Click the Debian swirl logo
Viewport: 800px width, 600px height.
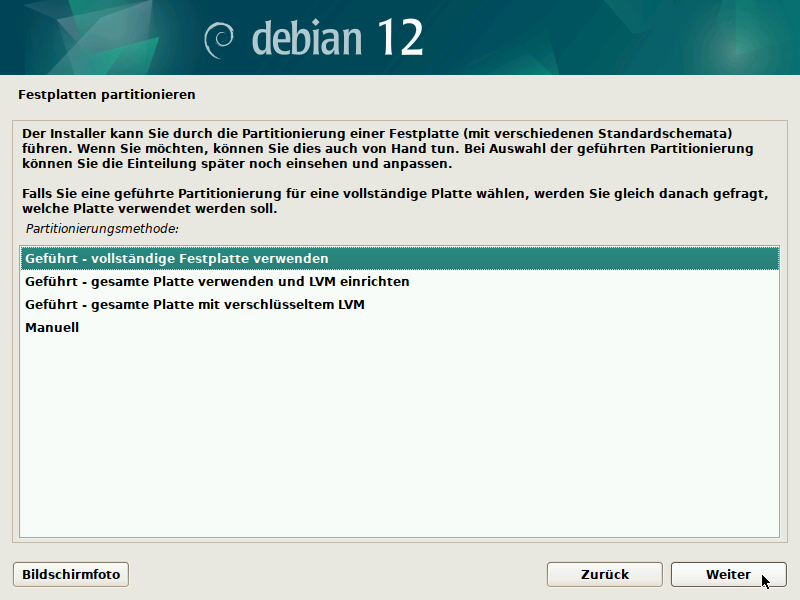(221, 39)
